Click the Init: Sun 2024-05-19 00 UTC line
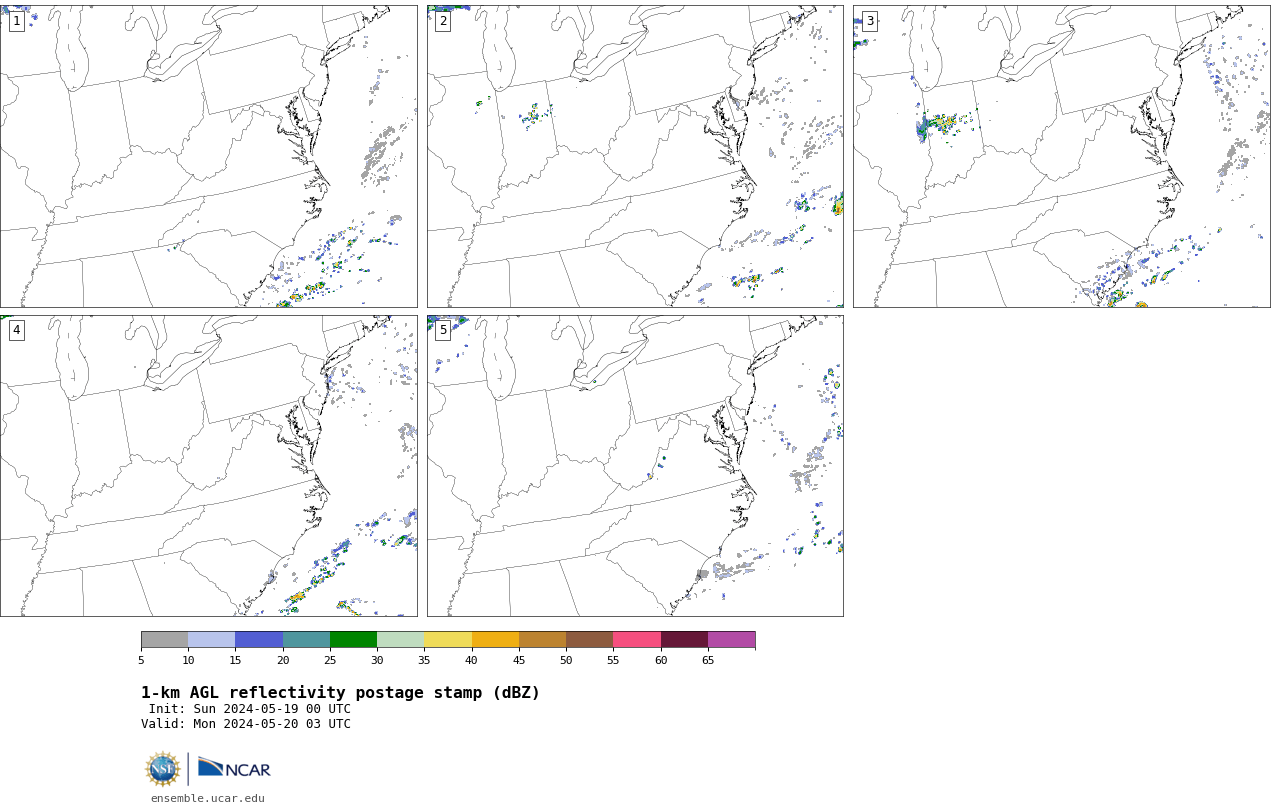Viewport: 1280px width, 809px height. [x=250, y=709]
